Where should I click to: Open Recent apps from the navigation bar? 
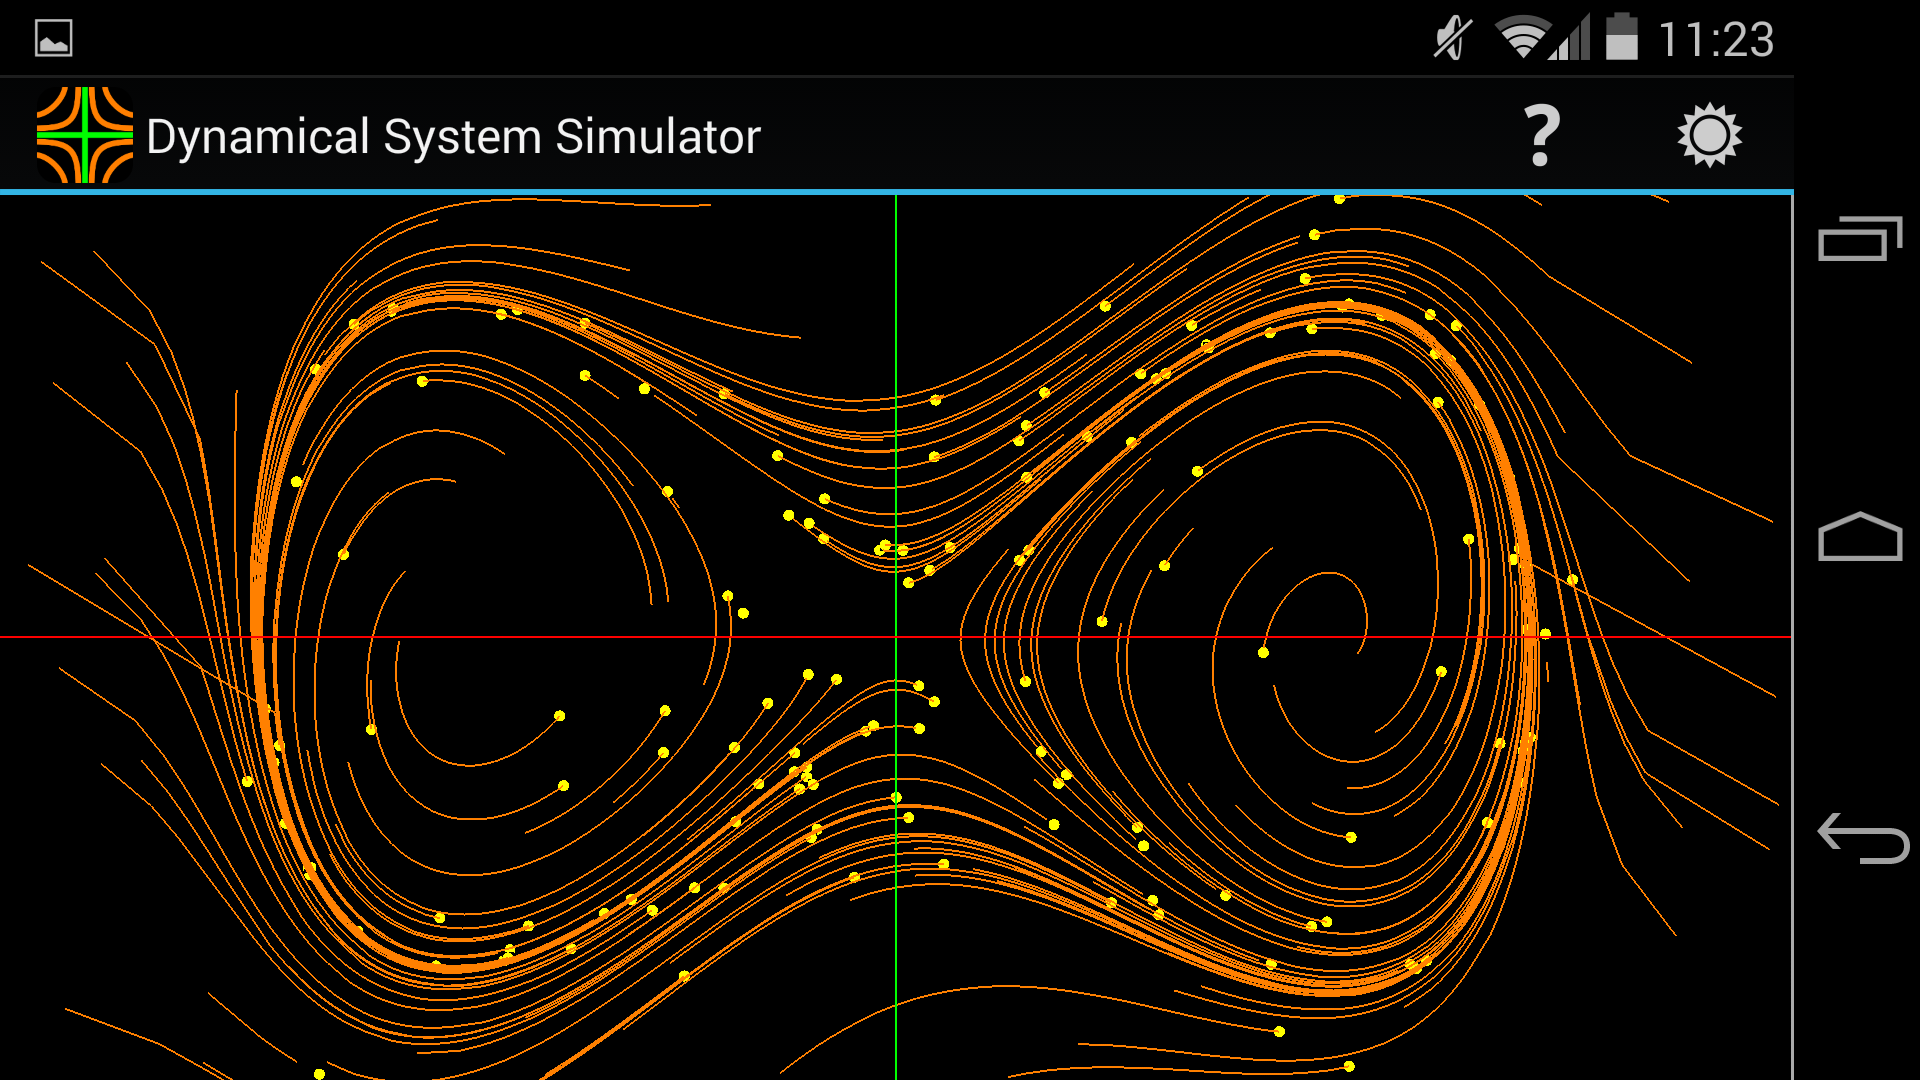(1859, 237)
